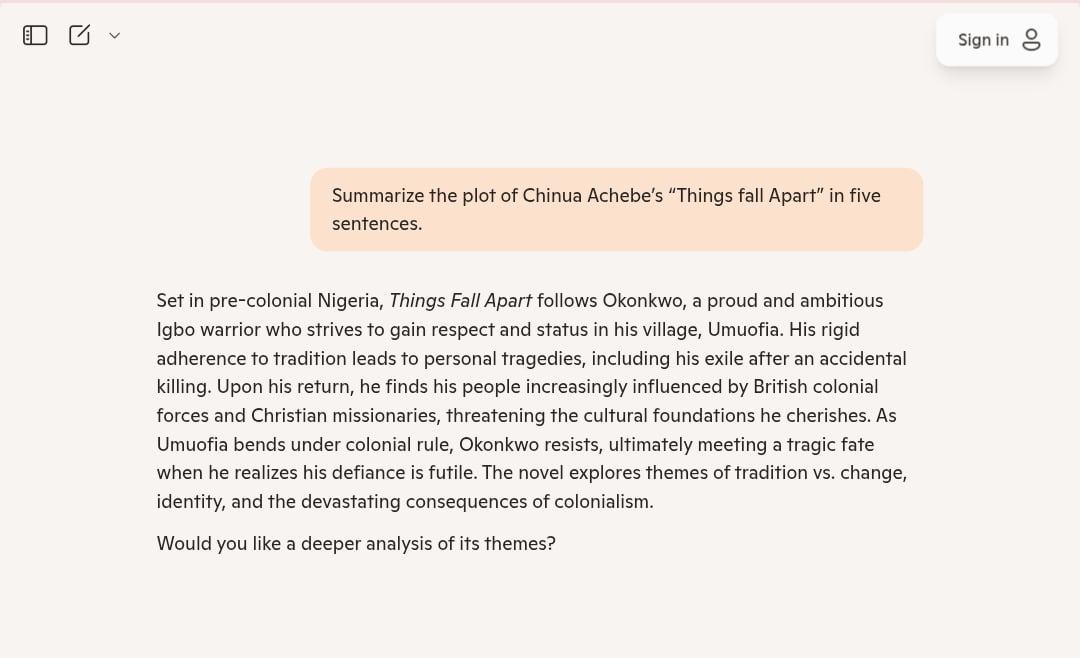The width and height of the screenshot is (1080, 658).
Task: Click the word sentences in the prompt bubble
Action: pos(377,224)
